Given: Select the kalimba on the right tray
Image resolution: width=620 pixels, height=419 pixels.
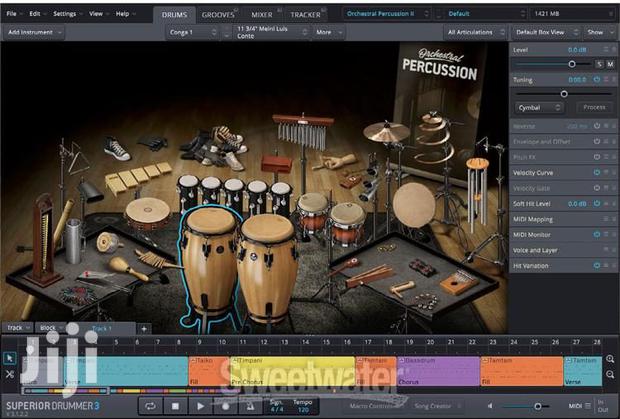Looking at the screenshot, I should point(459,282).
